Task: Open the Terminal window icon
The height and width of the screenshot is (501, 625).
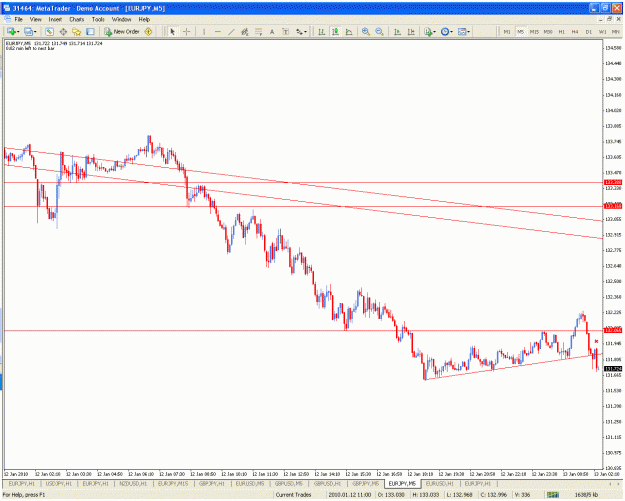Action: pyautogui.click(x=90, y=31)
